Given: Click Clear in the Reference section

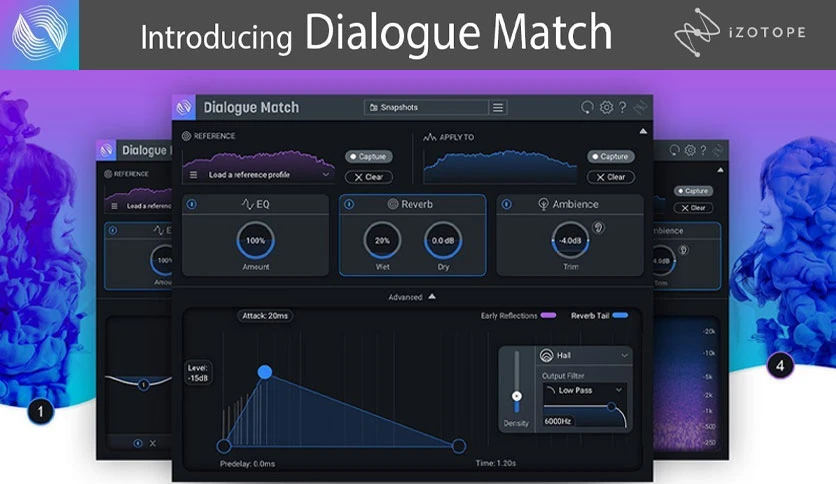Looking at the screenshot, I should pyautogui.click(x=368, y=177).
